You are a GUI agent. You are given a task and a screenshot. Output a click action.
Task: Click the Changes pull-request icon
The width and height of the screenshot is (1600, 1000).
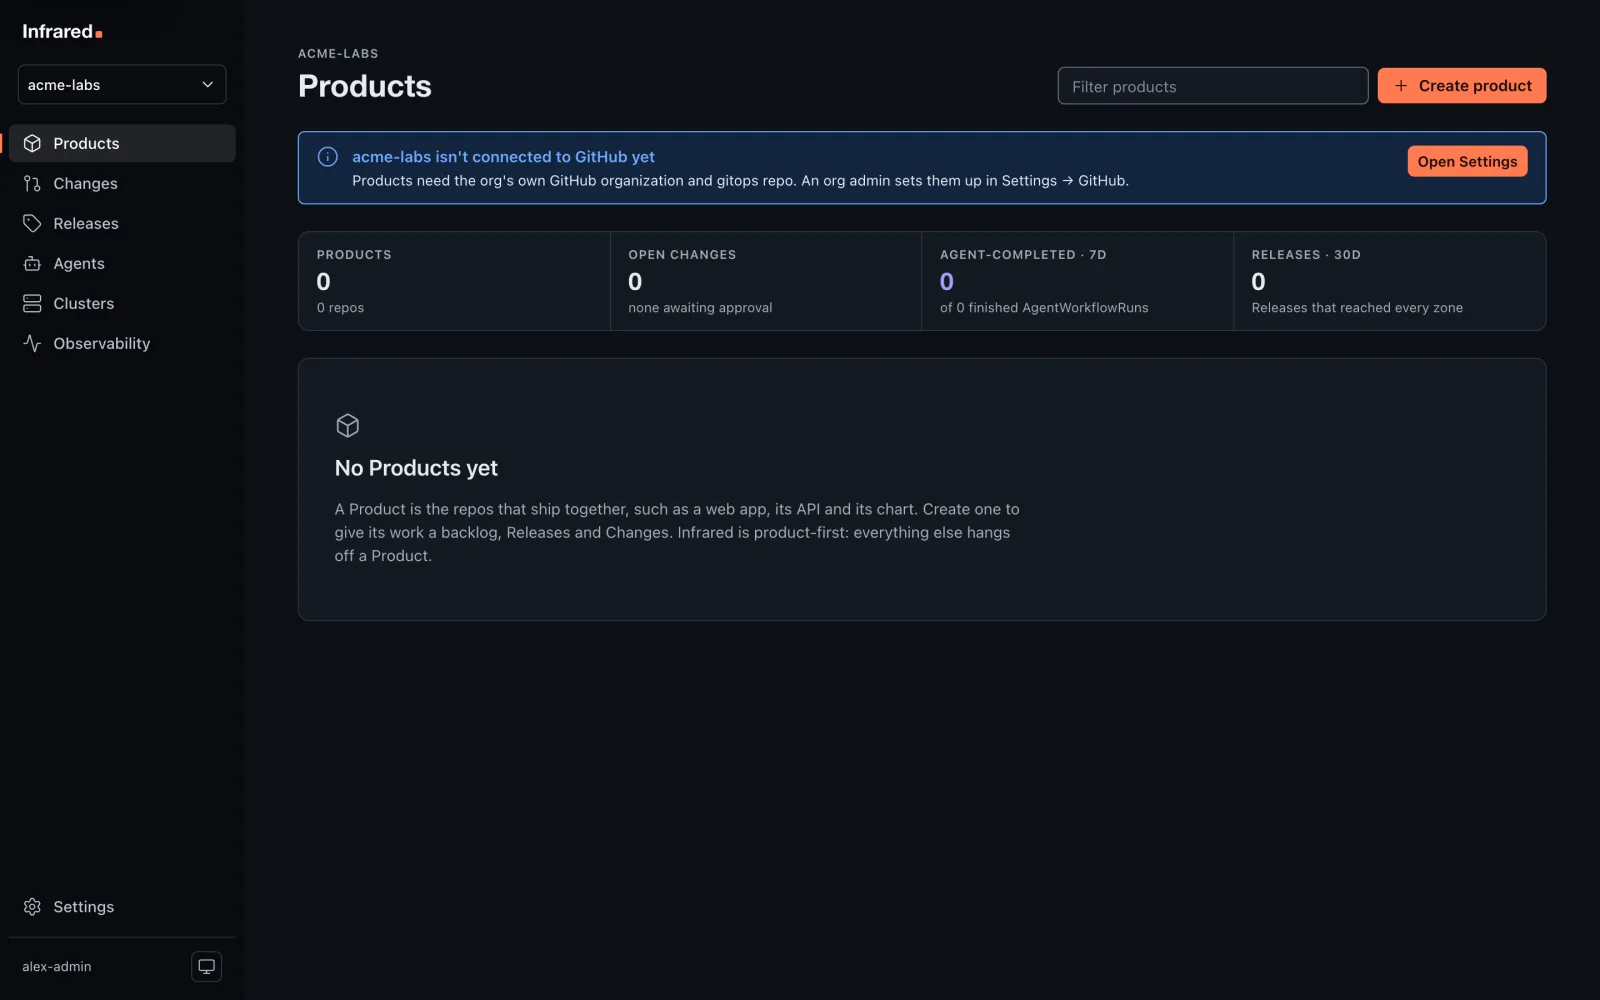tap(32, 183)
